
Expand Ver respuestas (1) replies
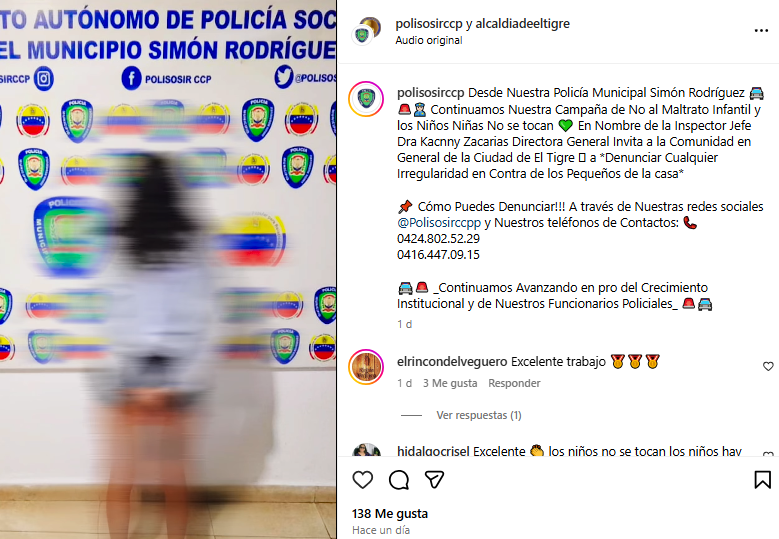click(x=479, y=415)
